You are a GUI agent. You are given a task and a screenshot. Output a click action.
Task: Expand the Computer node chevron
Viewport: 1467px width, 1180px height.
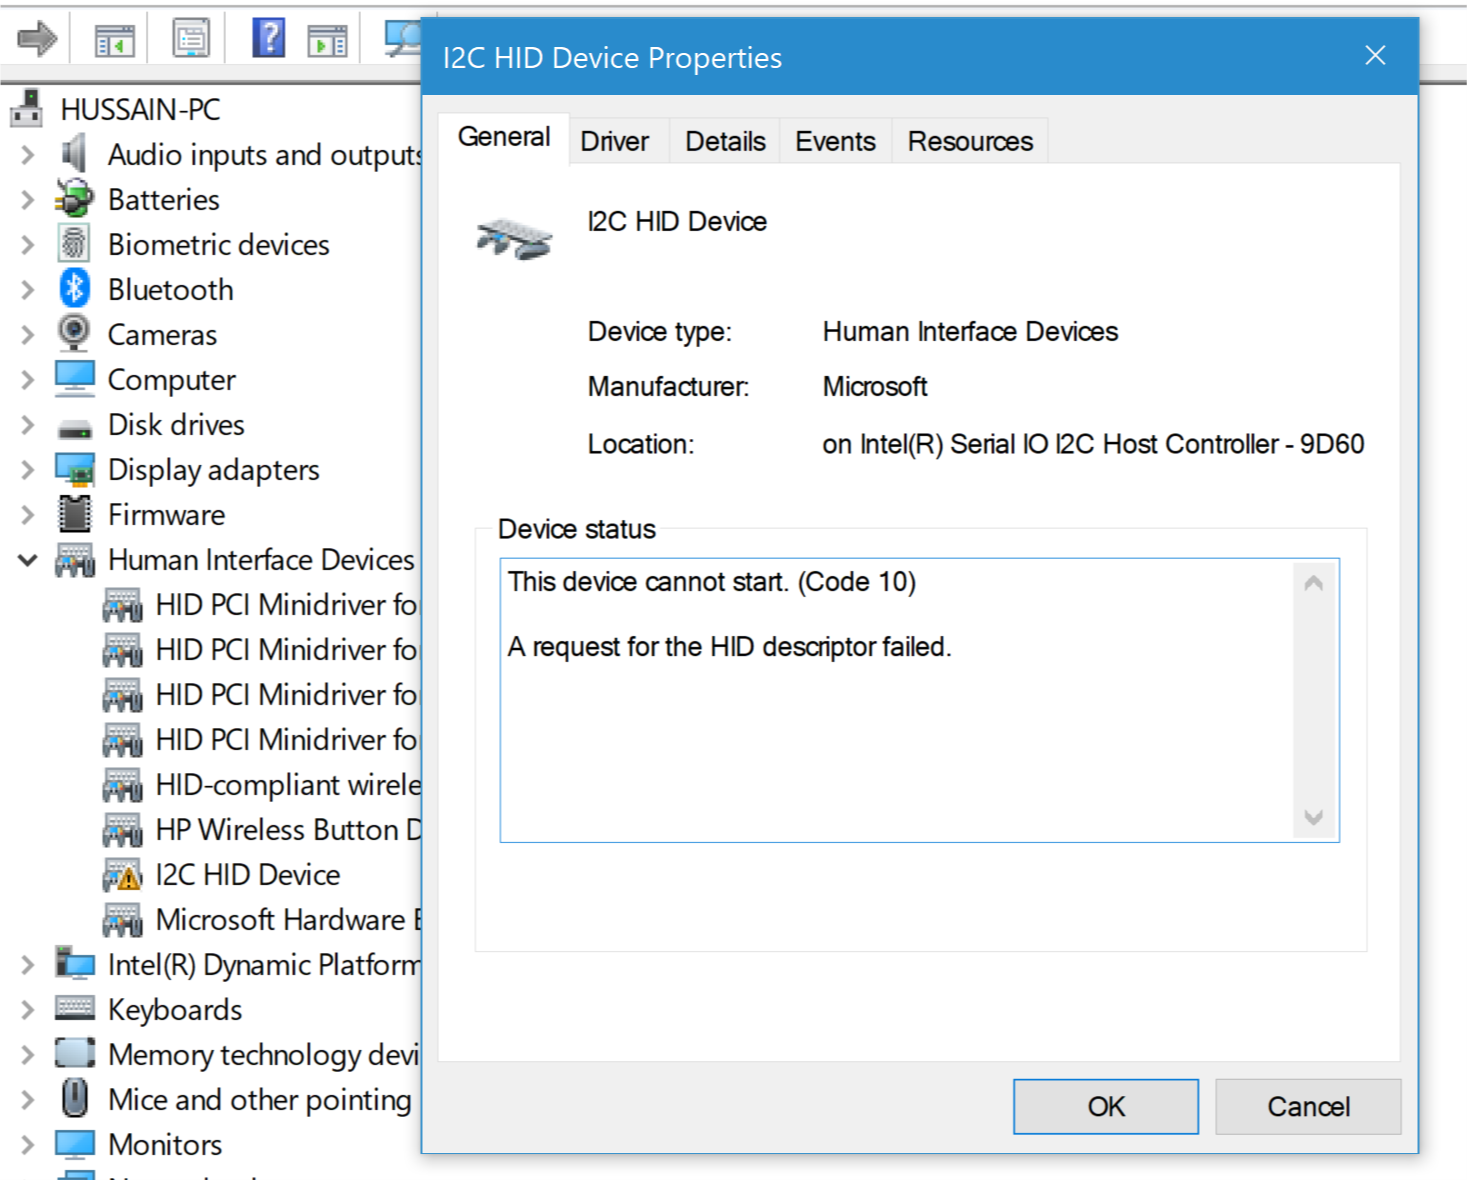[x=28, y=380]
